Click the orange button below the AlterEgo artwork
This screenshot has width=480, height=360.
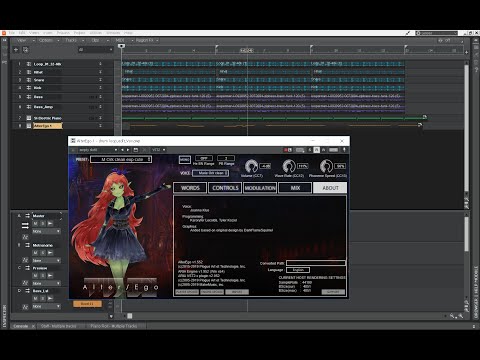[87, 304]
